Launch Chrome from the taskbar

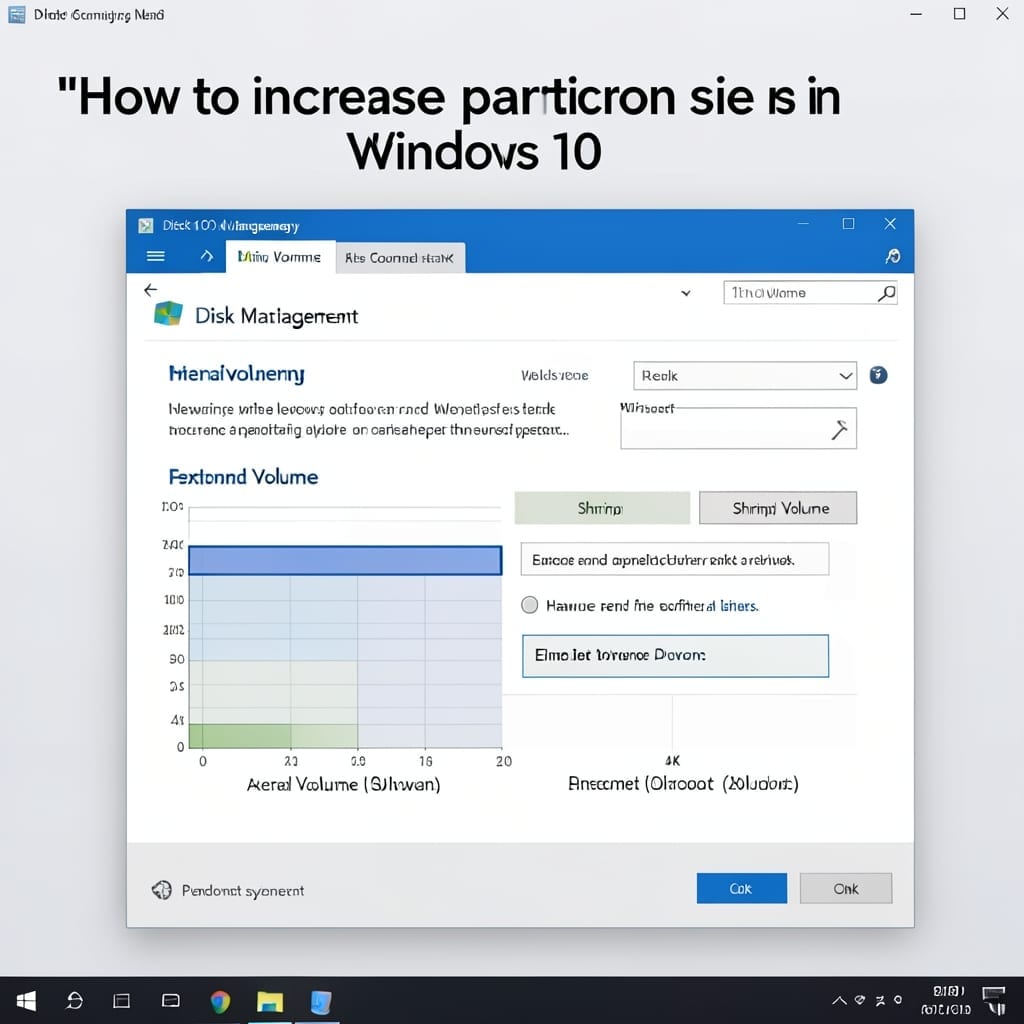tap(221, 1001)
